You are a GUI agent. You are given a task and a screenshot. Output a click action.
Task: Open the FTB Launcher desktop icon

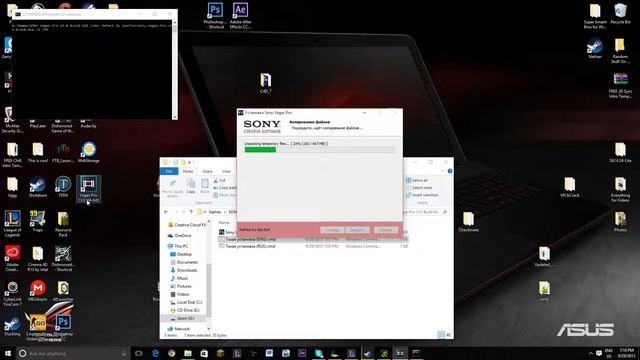(63, 152)
